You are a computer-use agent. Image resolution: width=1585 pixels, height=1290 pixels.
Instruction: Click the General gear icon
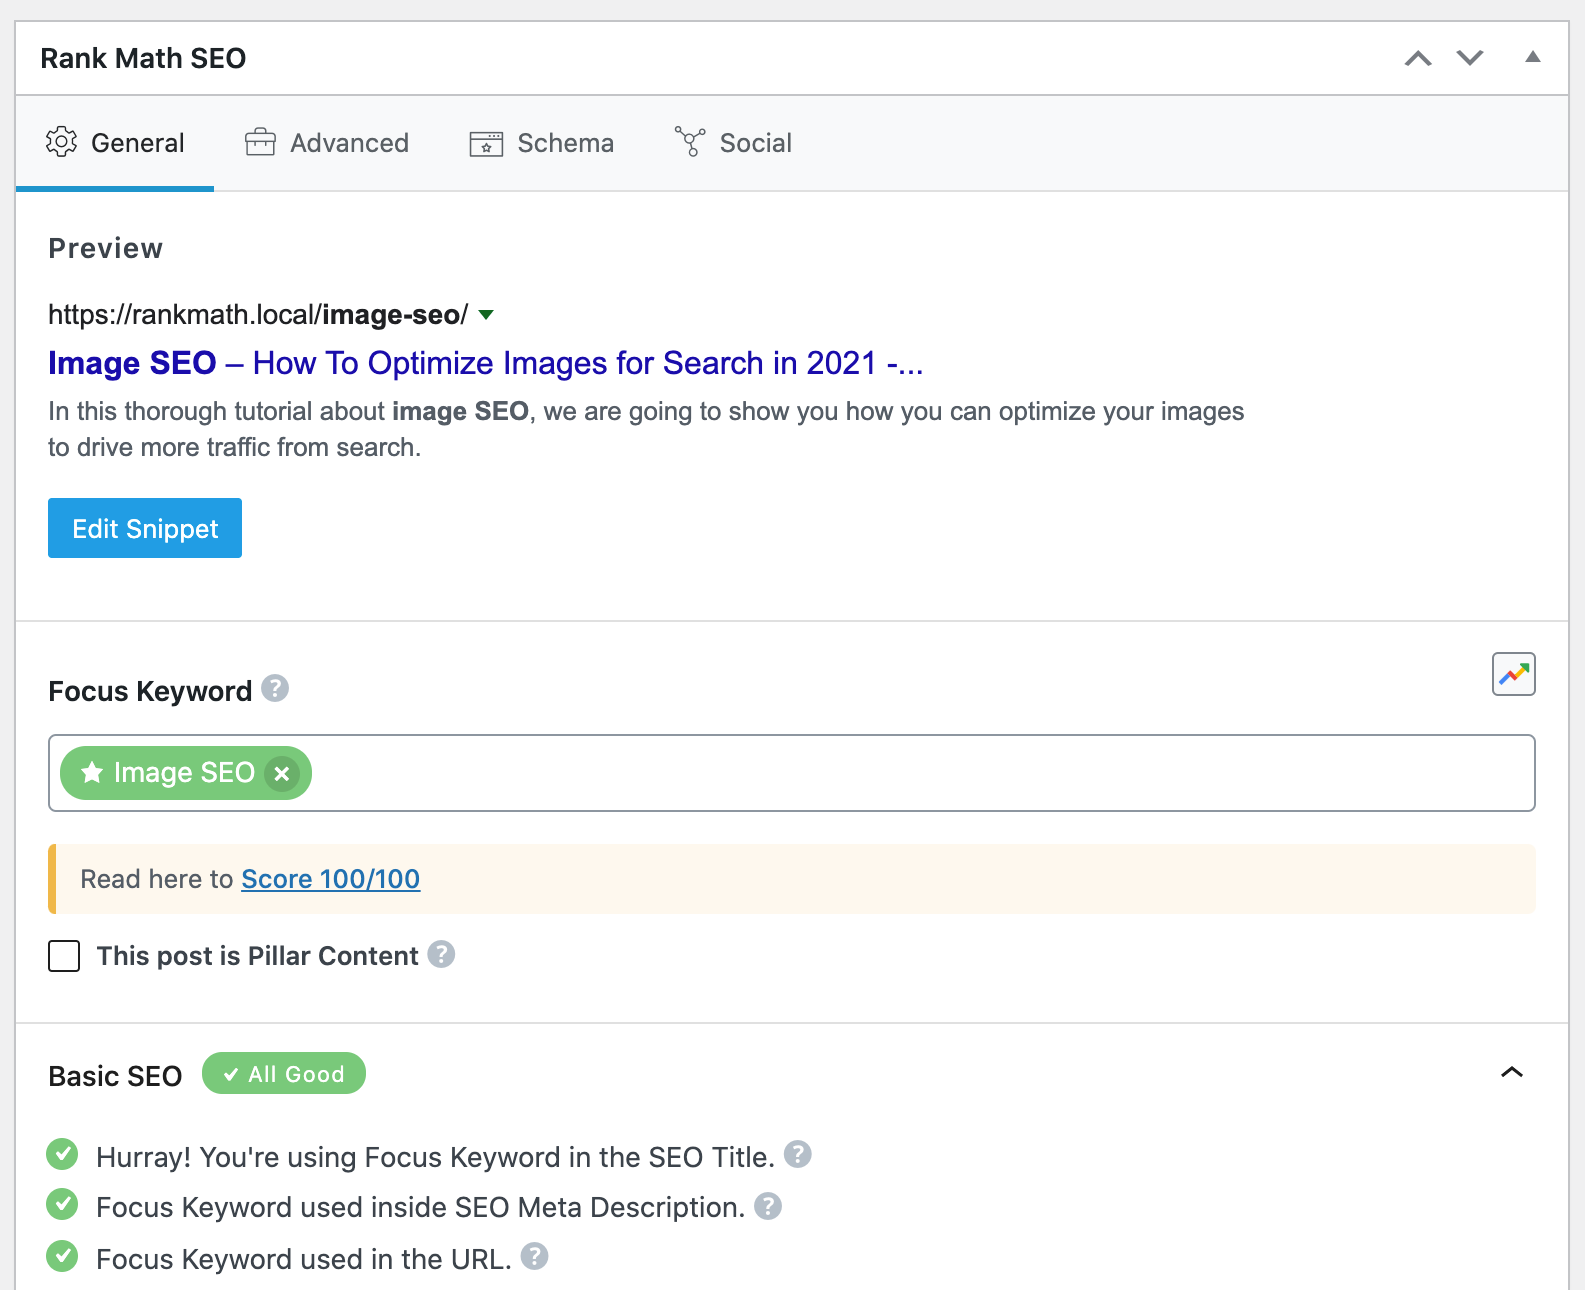point(61,142)
